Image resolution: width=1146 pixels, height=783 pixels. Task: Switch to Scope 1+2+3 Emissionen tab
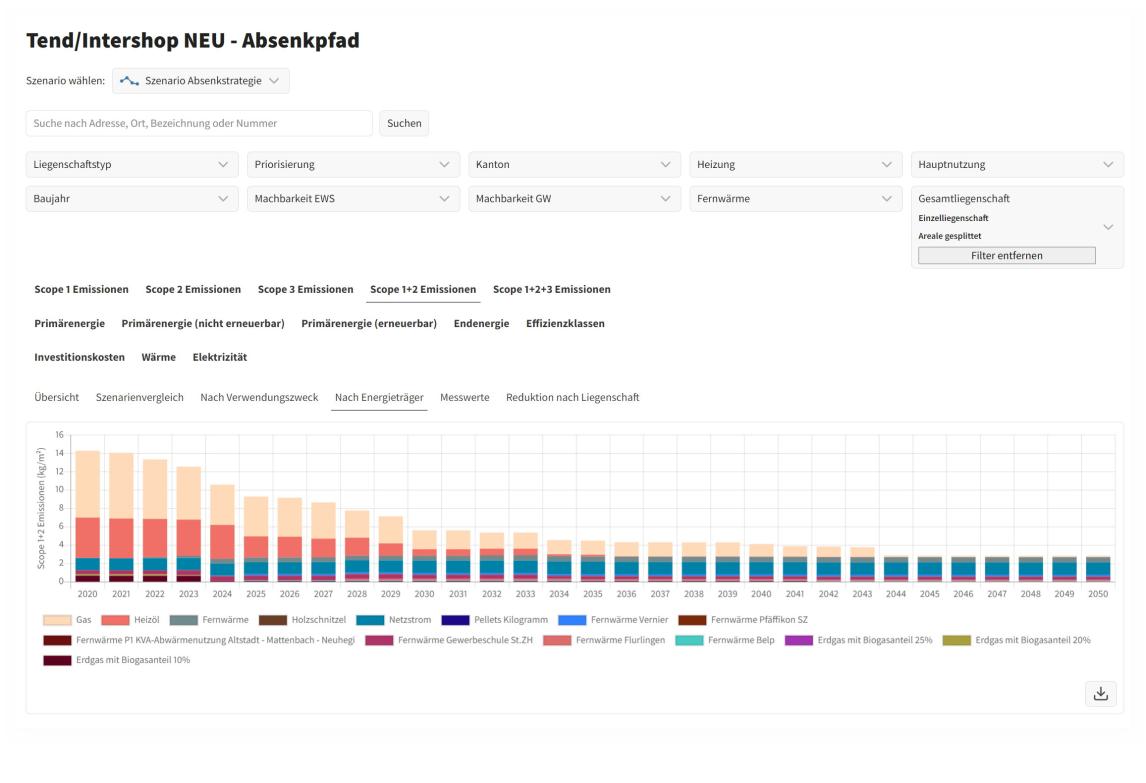pos(552,290)
